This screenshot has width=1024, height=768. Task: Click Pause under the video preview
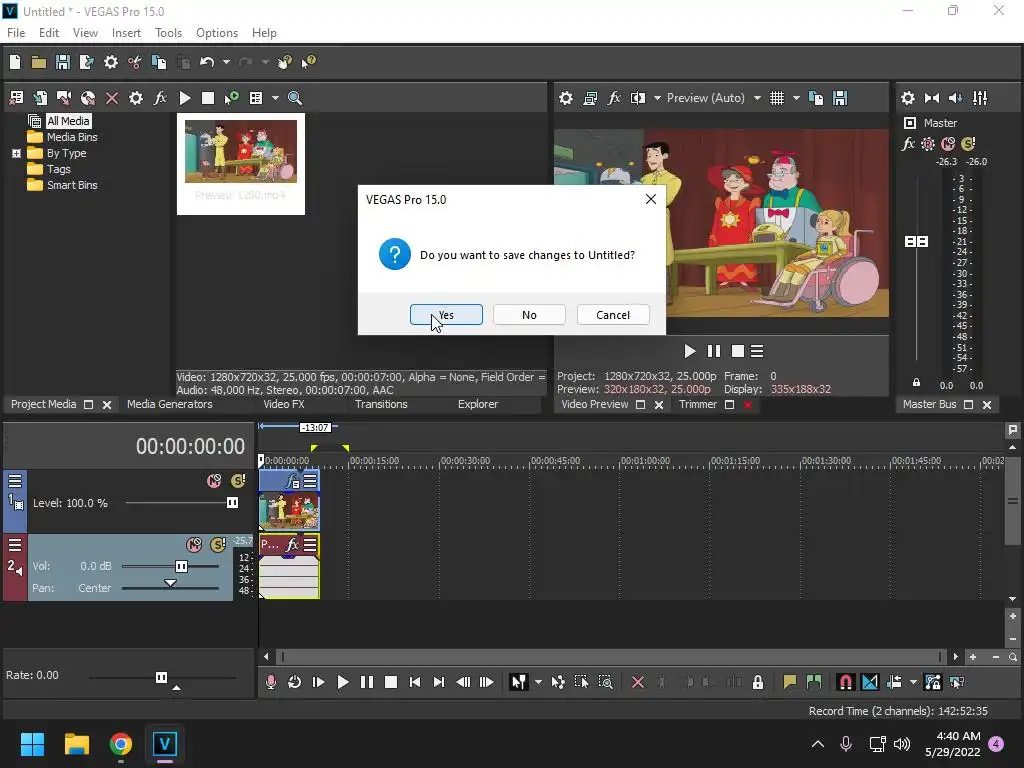coord(714,351)
